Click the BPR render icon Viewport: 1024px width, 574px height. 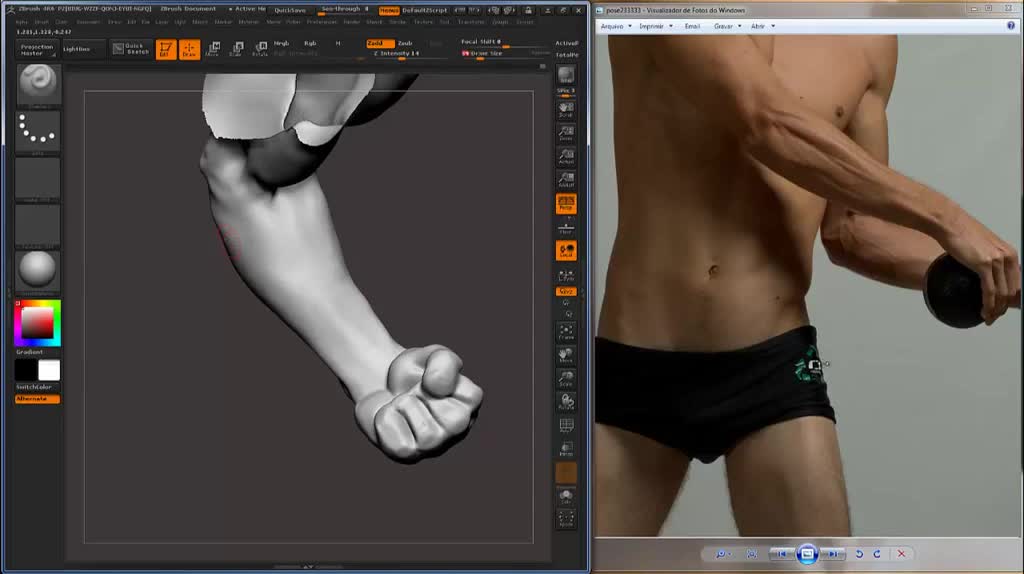[x=566, y=75]
